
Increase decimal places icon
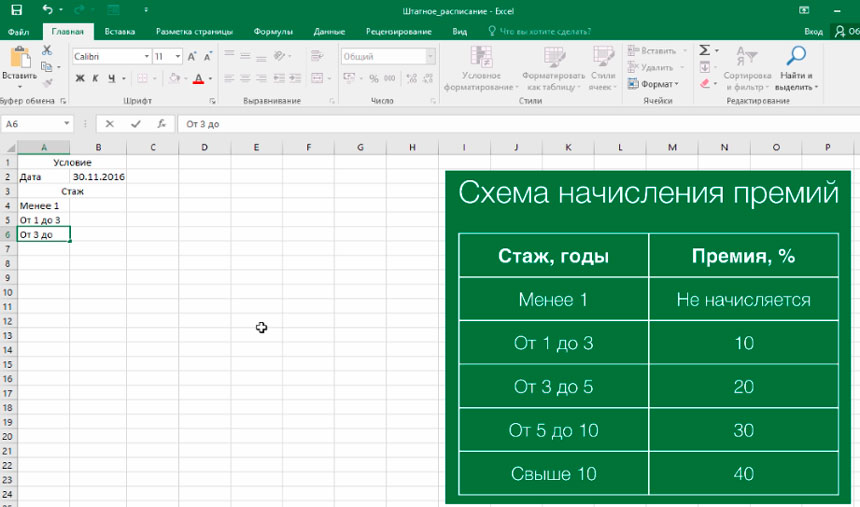coord(412,78)
